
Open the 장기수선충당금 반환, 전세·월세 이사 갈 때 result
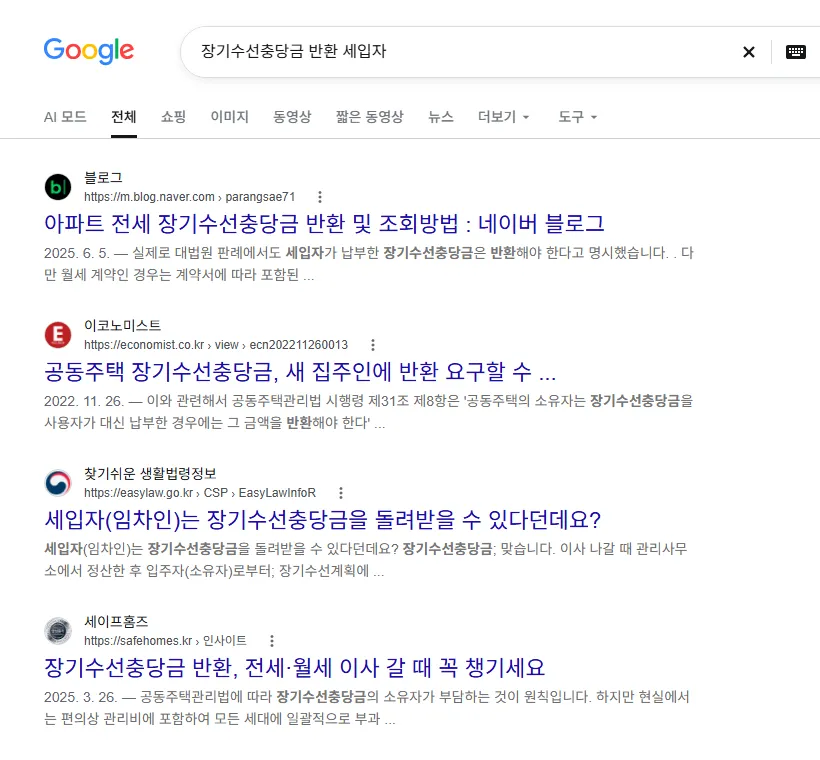click(294, 668)
